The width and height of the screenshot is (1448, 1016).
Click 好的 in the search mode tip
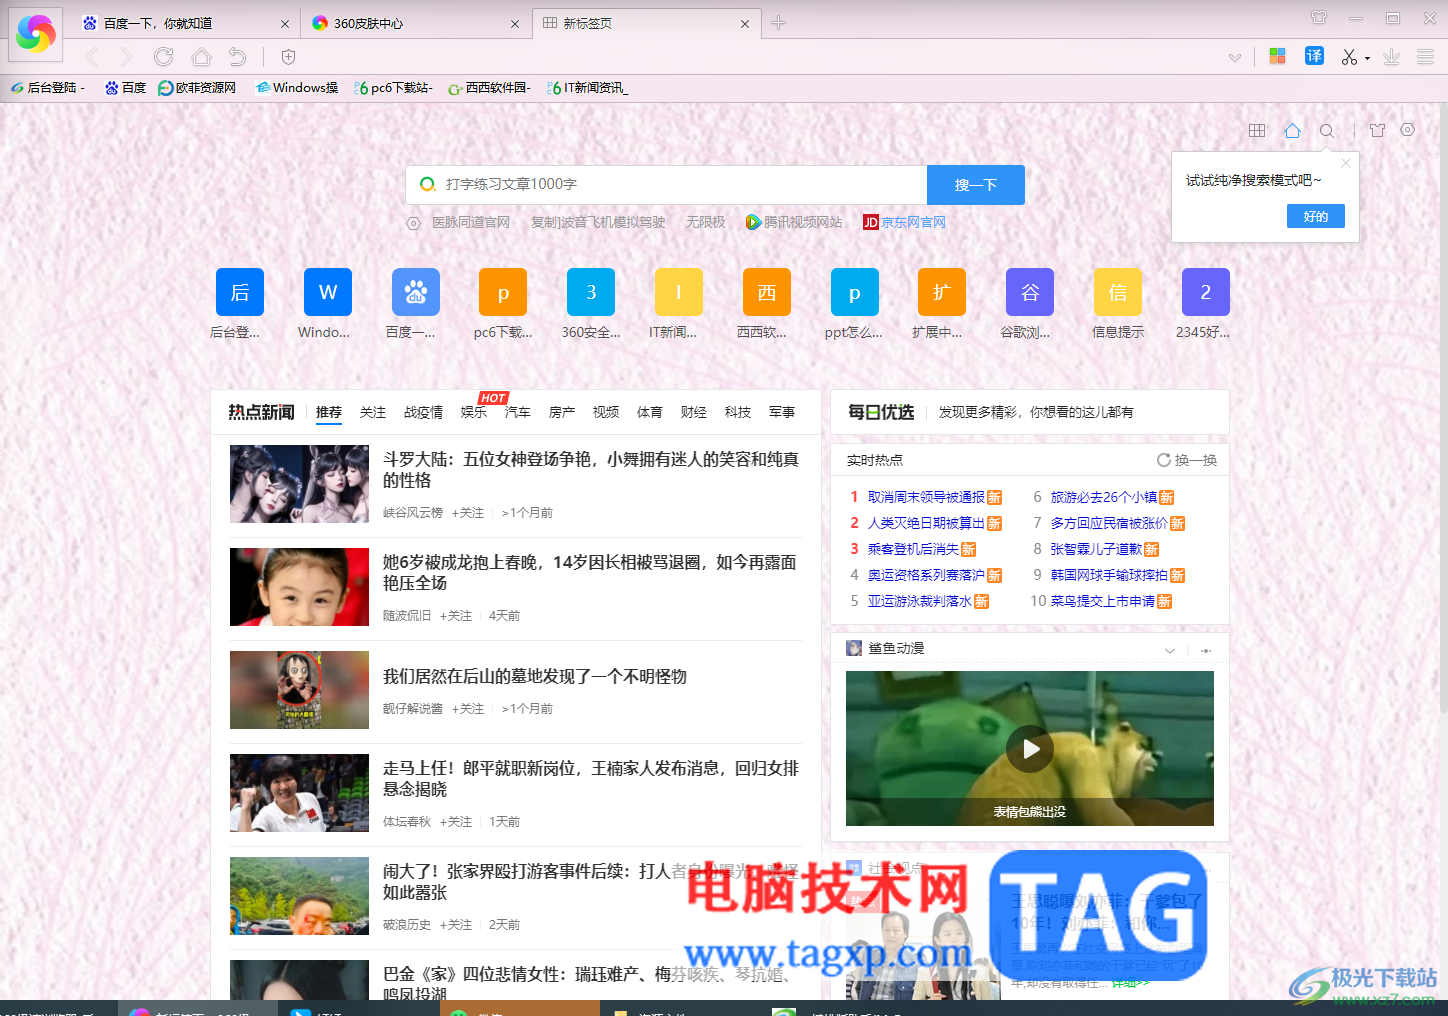(1316, 216)
